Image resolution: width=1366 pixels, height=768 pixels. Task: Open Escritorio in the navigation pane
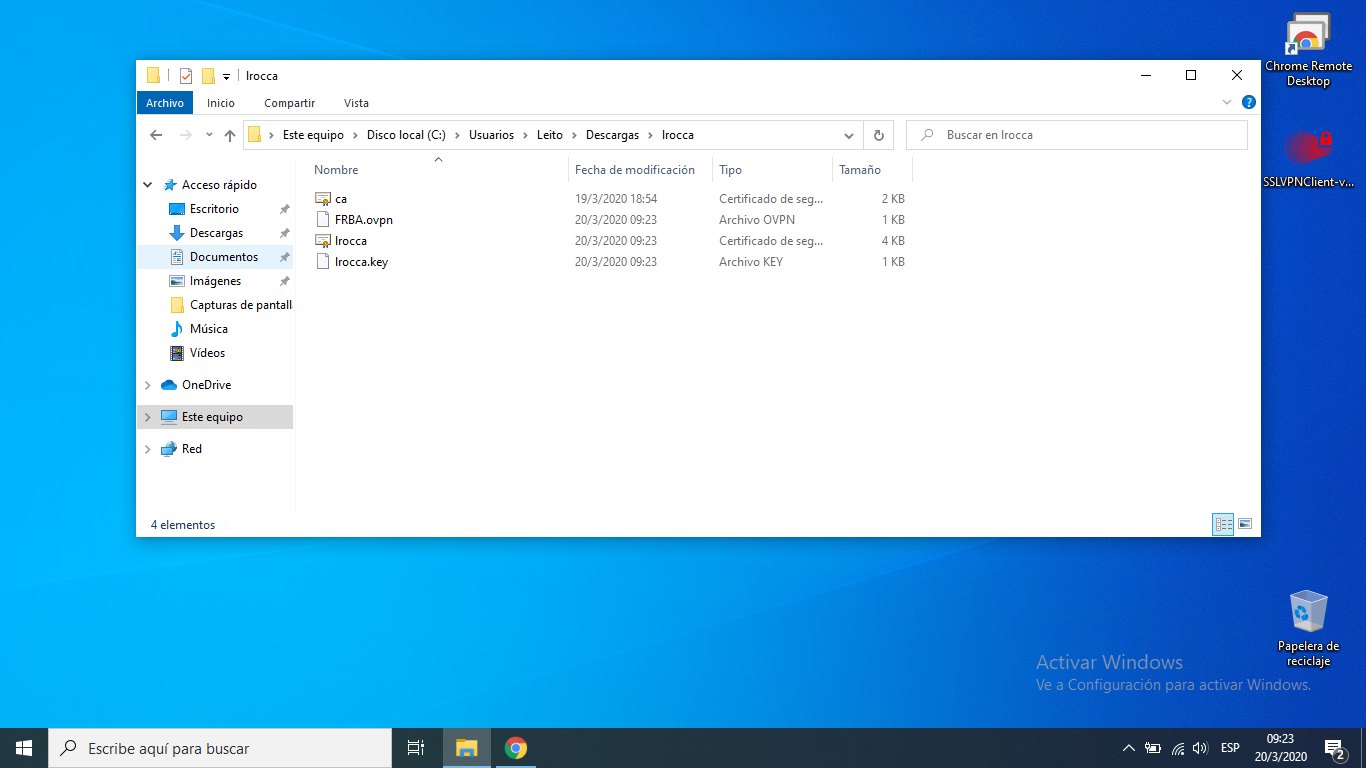coord(214,209)
